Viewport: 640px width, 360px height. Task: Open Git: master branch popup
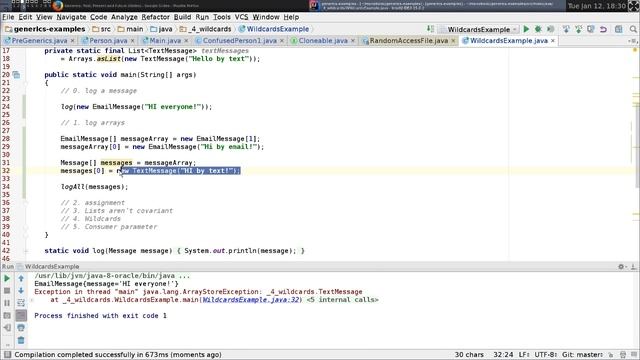click(x=582, y=355)
